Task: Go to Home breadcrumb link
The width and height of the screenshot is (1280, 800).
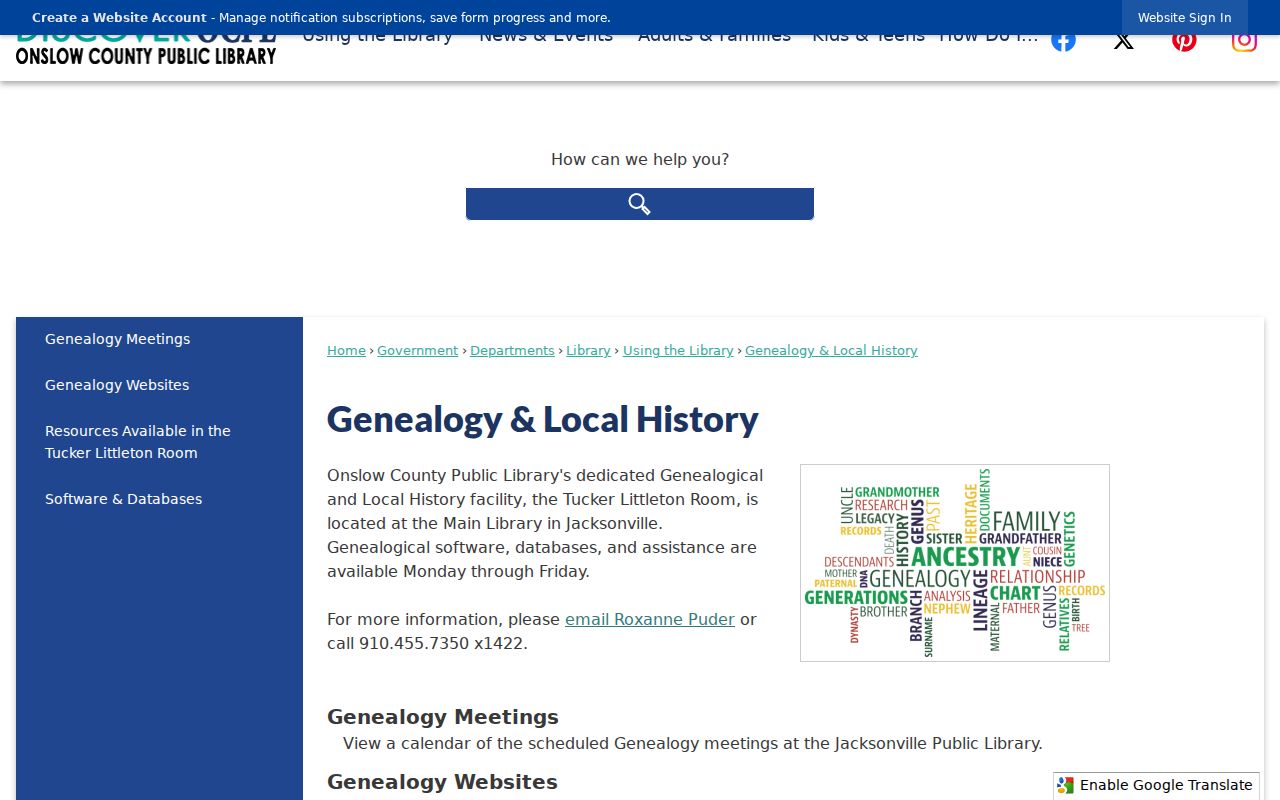Action: tap(346, 351)
